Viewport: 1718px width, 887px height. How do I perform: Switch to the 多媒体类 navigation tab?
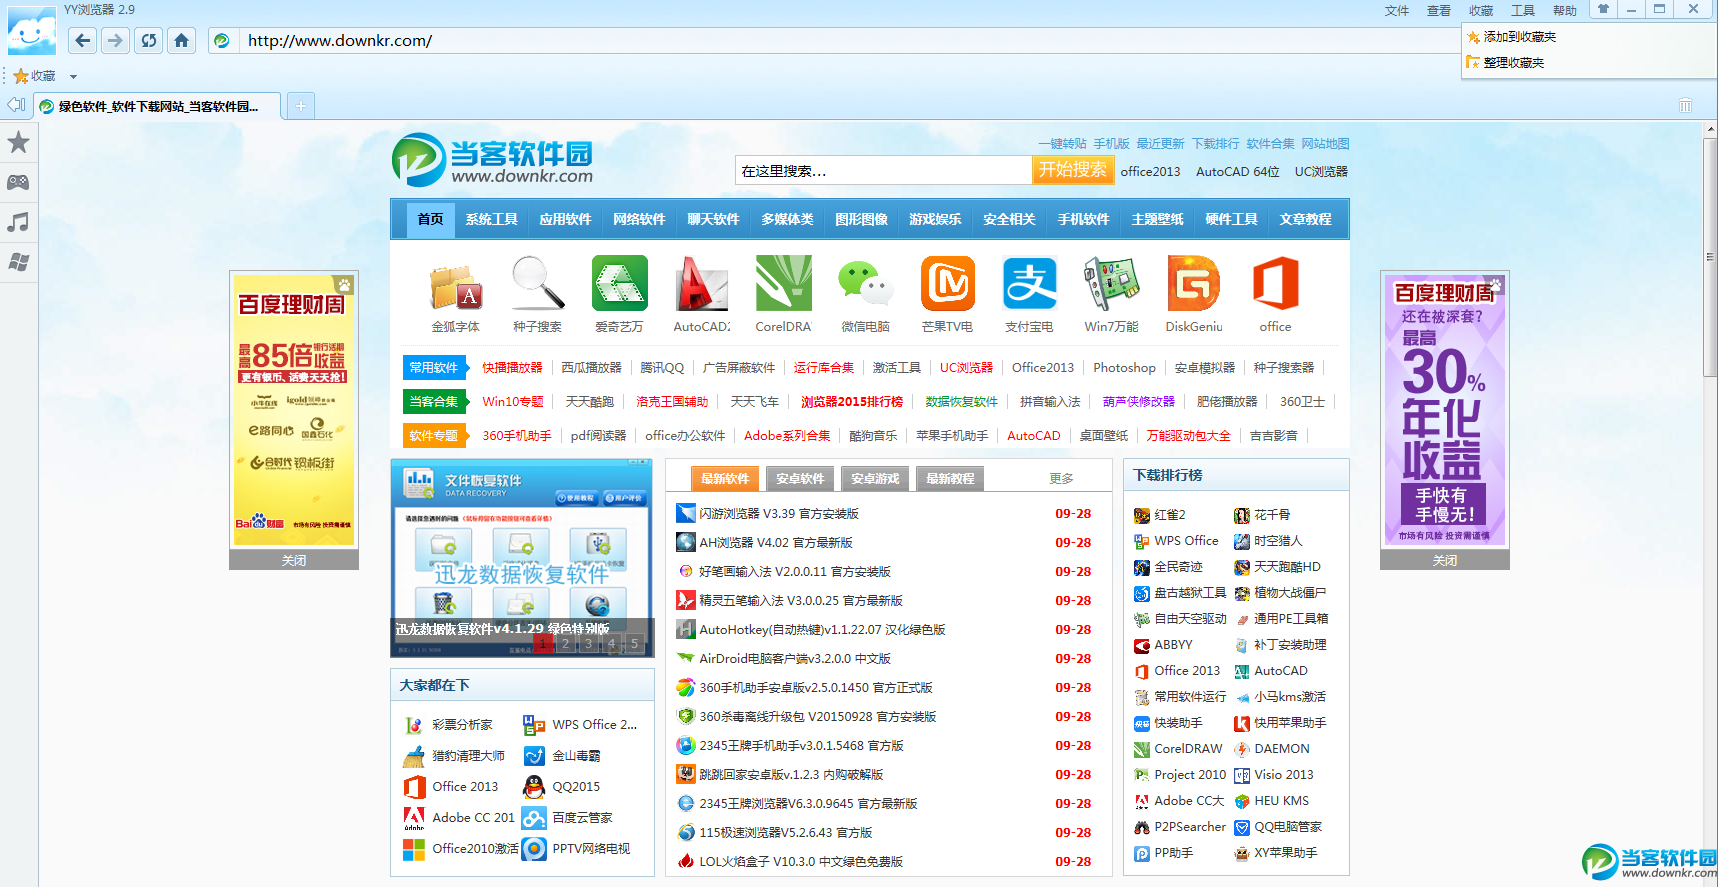(x=787, y=219)
